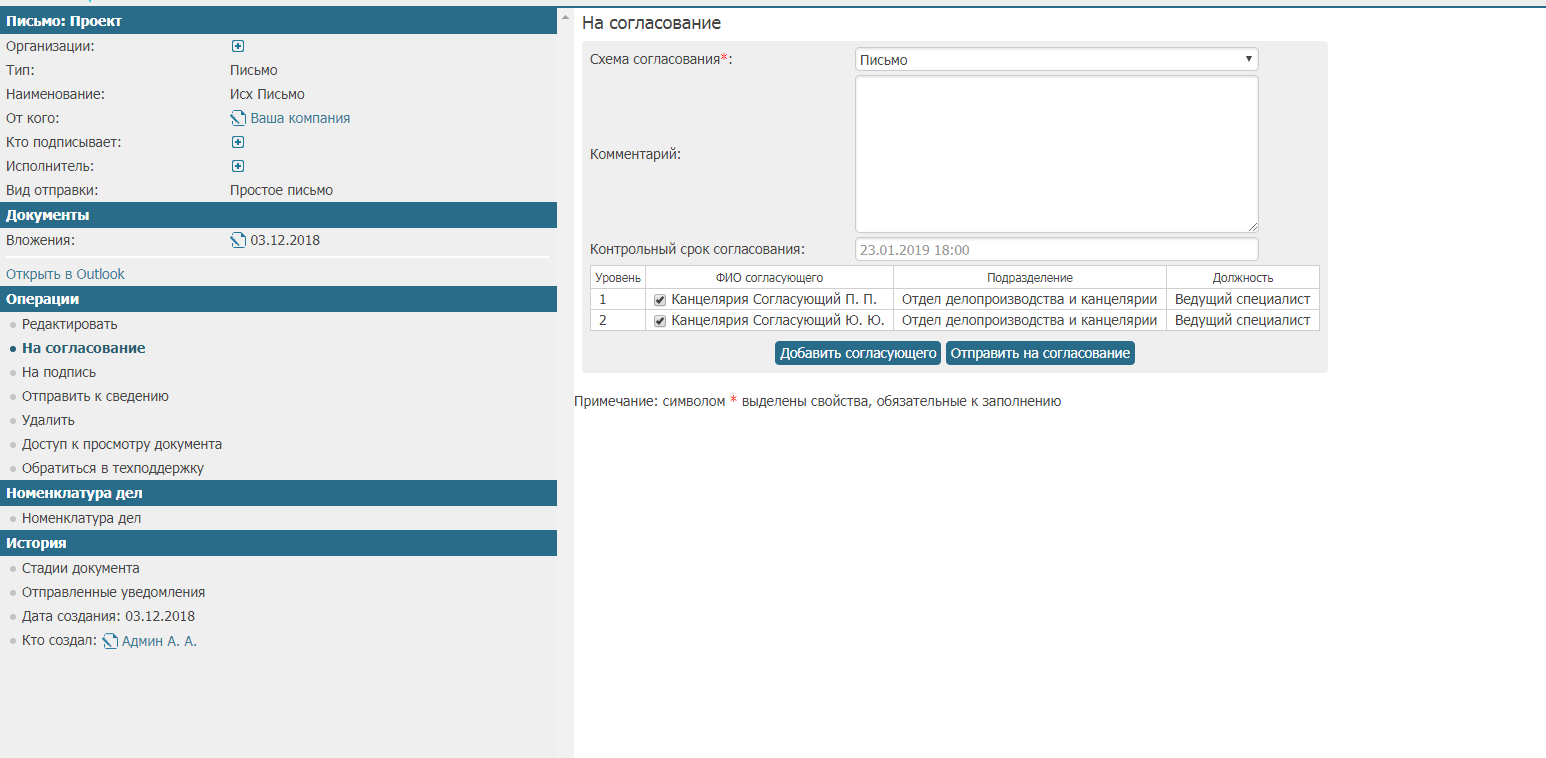Click Отдел делопроизводства cell in level 1 row

1030,299
